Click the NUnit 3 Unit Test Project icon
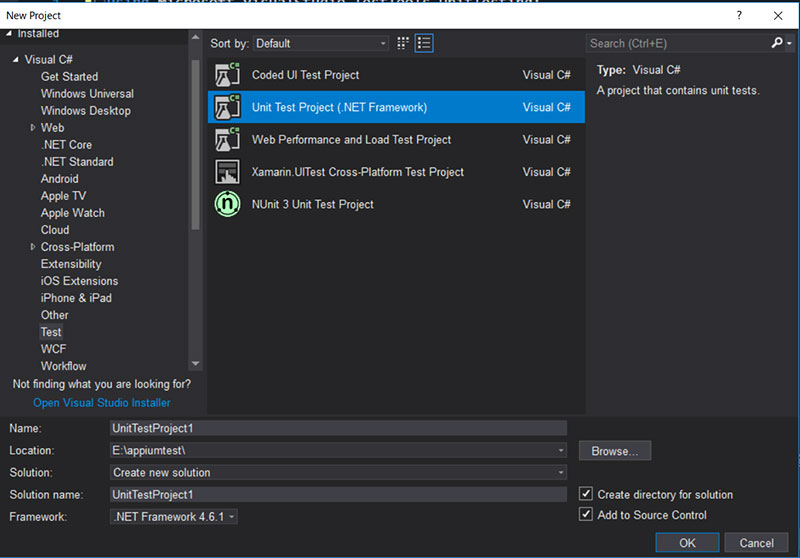This screenshot has height=558, width=800. 228,204
